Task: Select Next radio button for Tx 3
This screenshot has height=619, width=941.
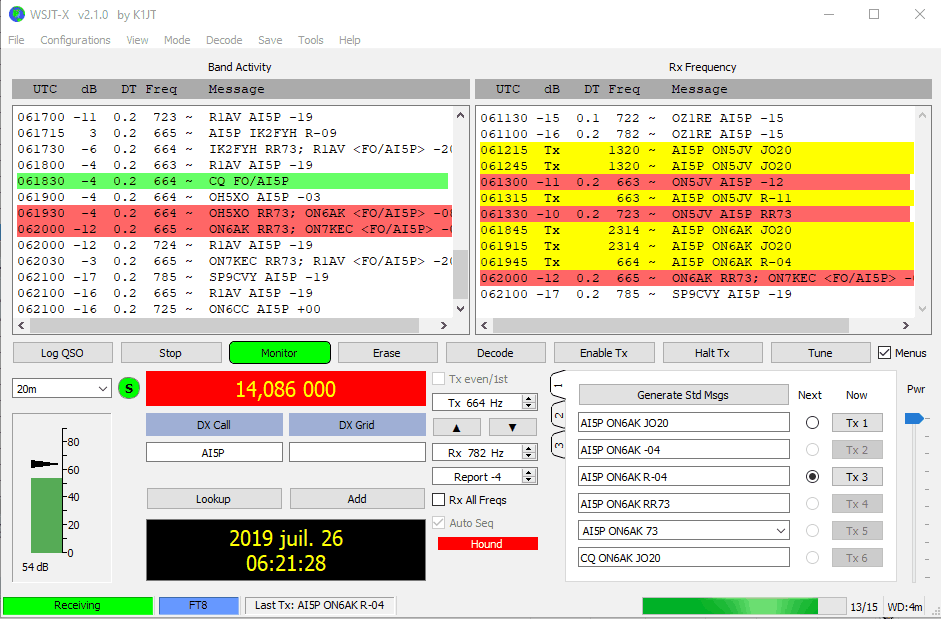Action: pos(812,477)
